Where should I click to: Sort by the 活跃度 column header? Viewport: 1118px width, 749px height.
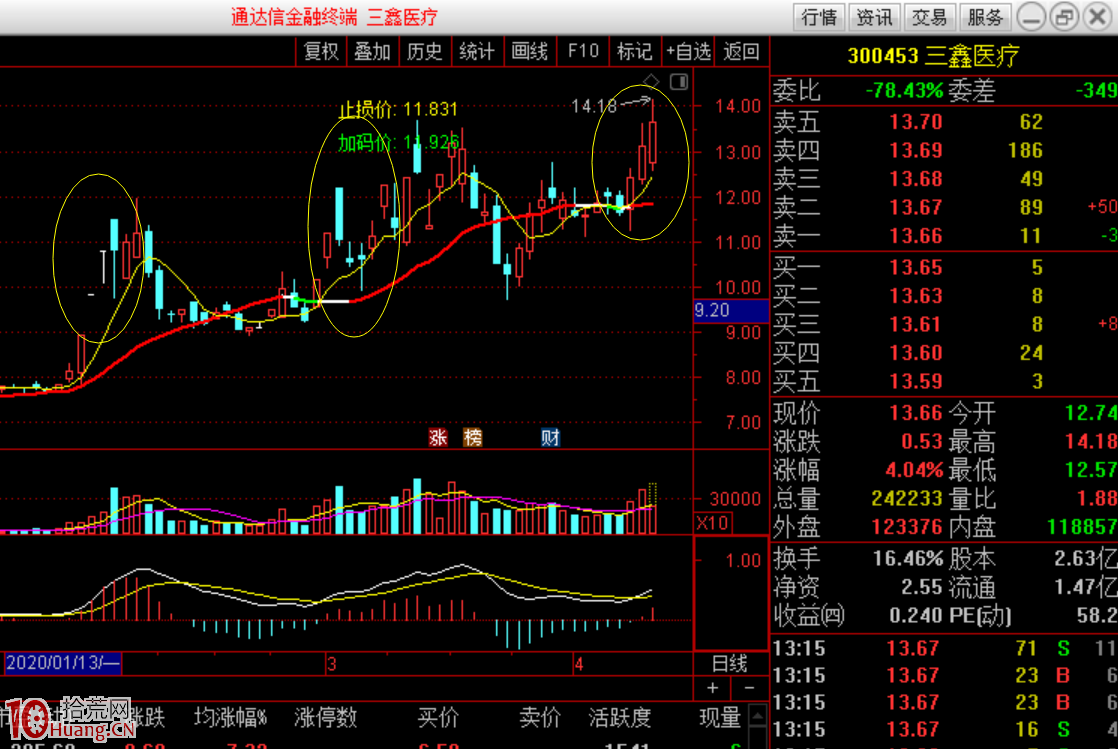tap(620, 718)
